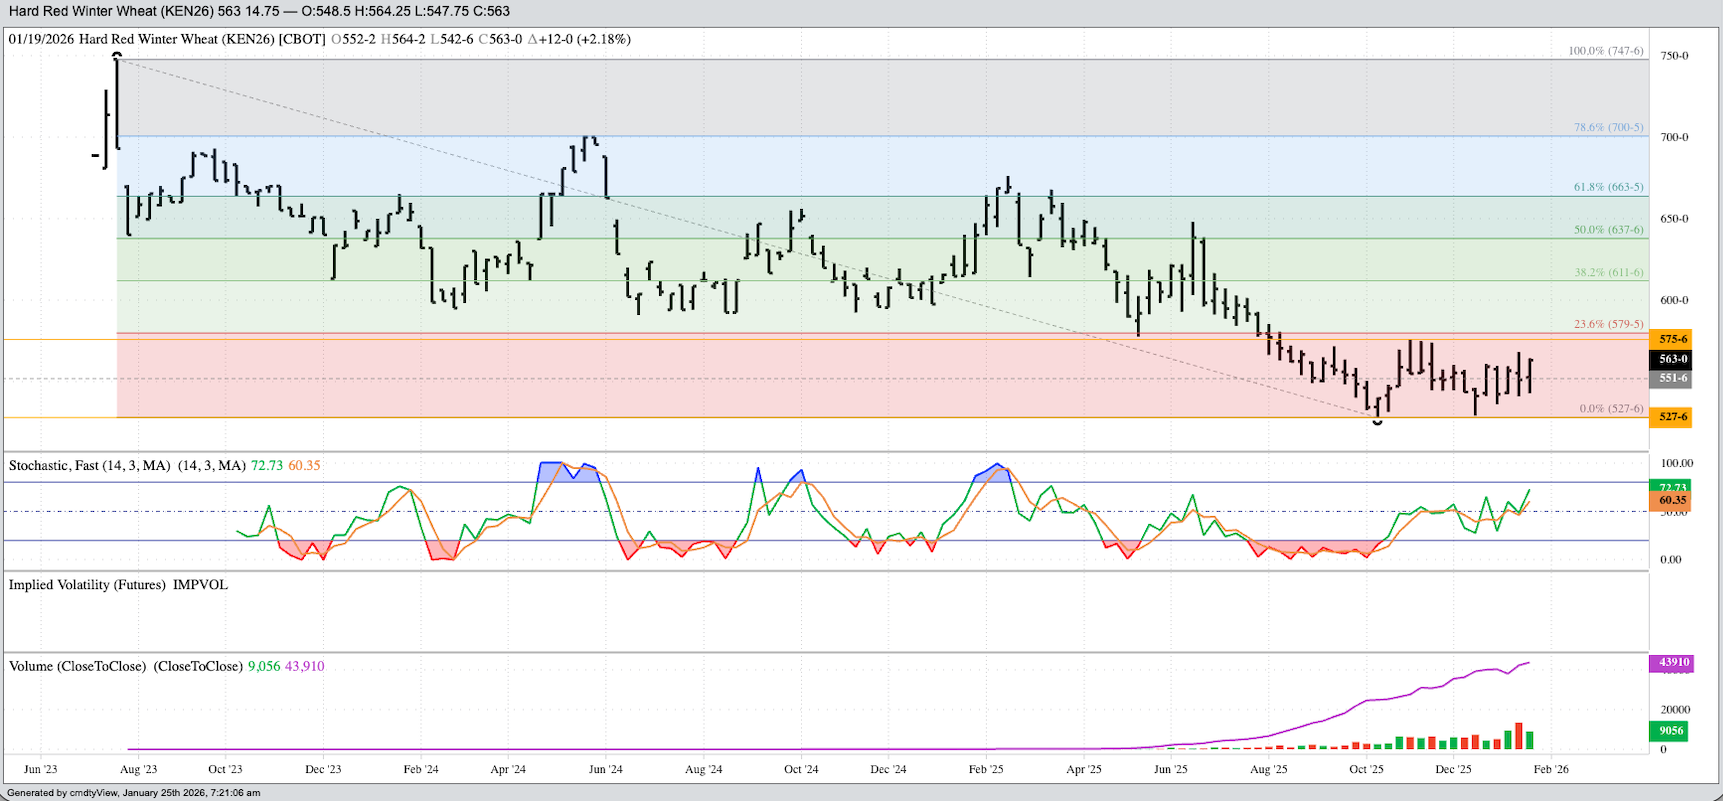This screenshot has width=1723, height=801.
Task: Click the orange 575-6 price badge
Action: pos(1671,339)
